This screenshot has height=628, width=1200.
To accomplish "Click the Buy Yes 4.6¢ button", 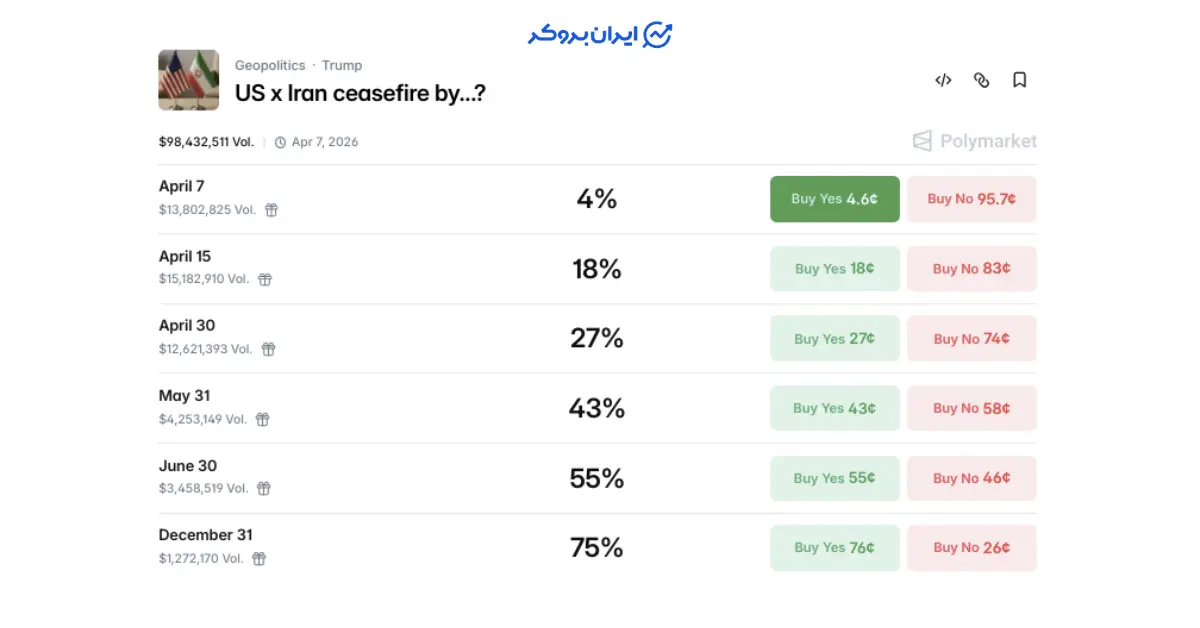I will click(834, 199).
